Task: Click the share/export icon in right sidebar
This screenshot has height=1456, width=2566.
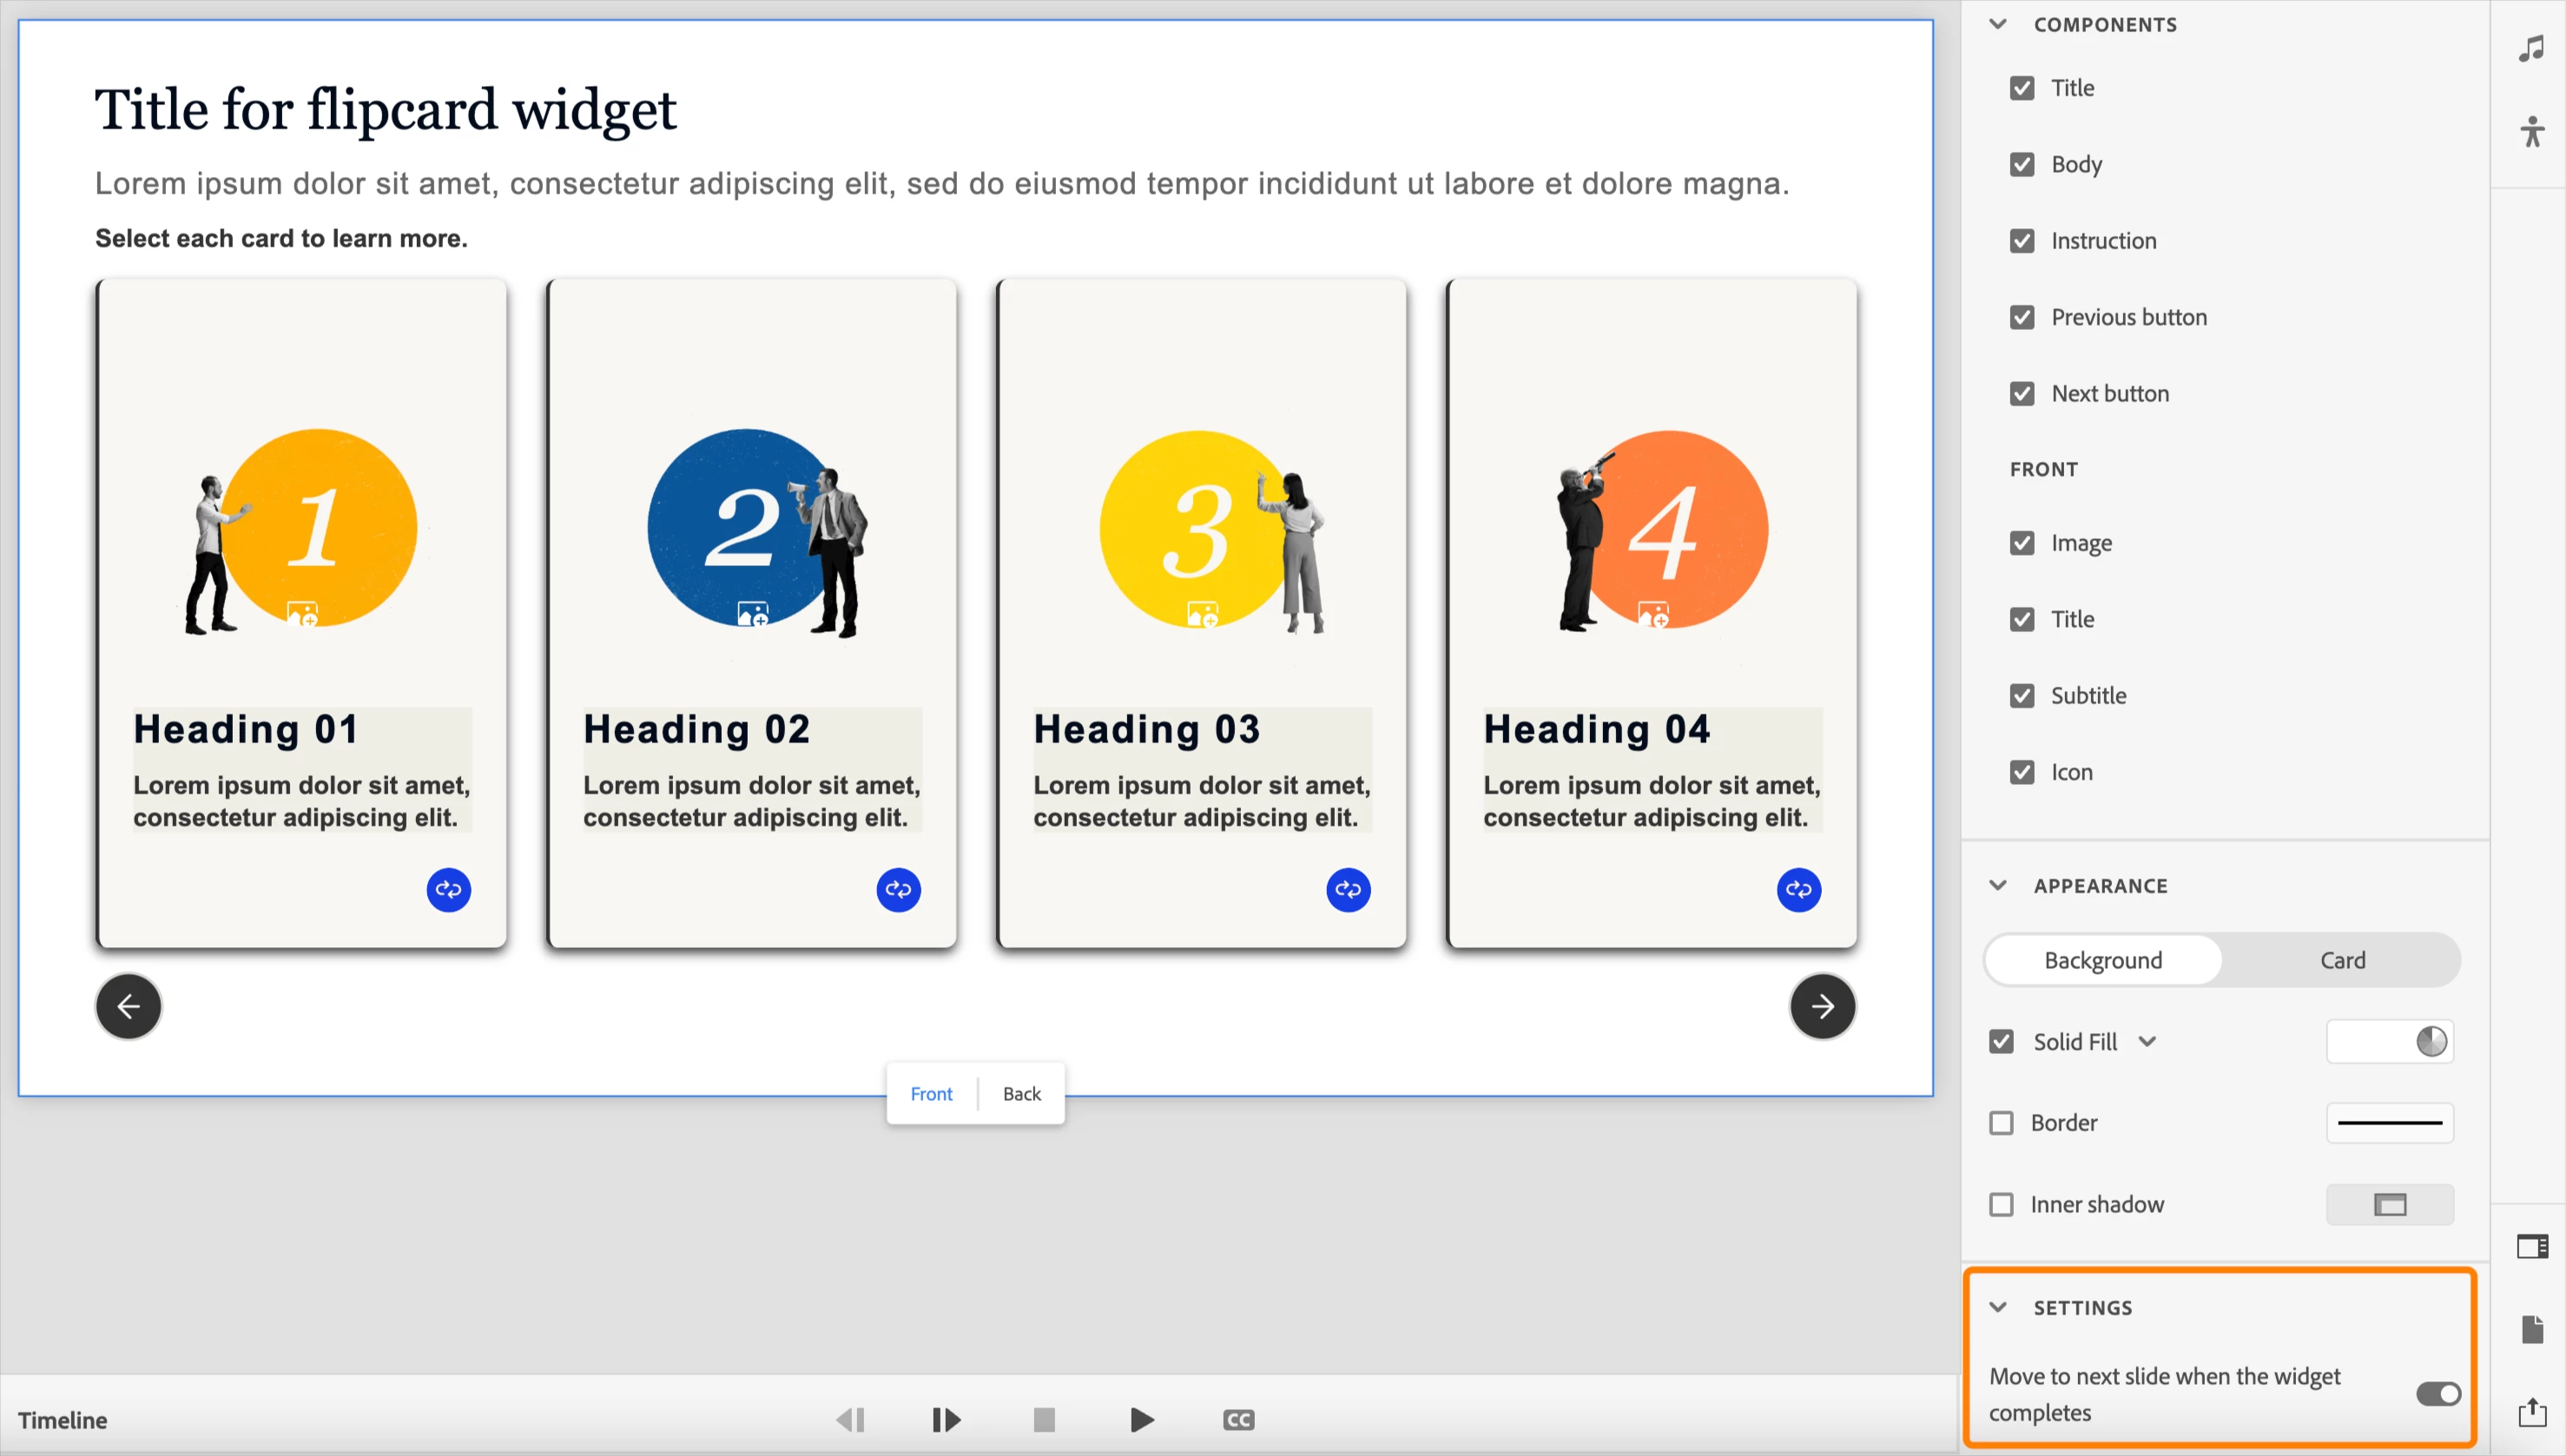Action: coord(2531,1411)
